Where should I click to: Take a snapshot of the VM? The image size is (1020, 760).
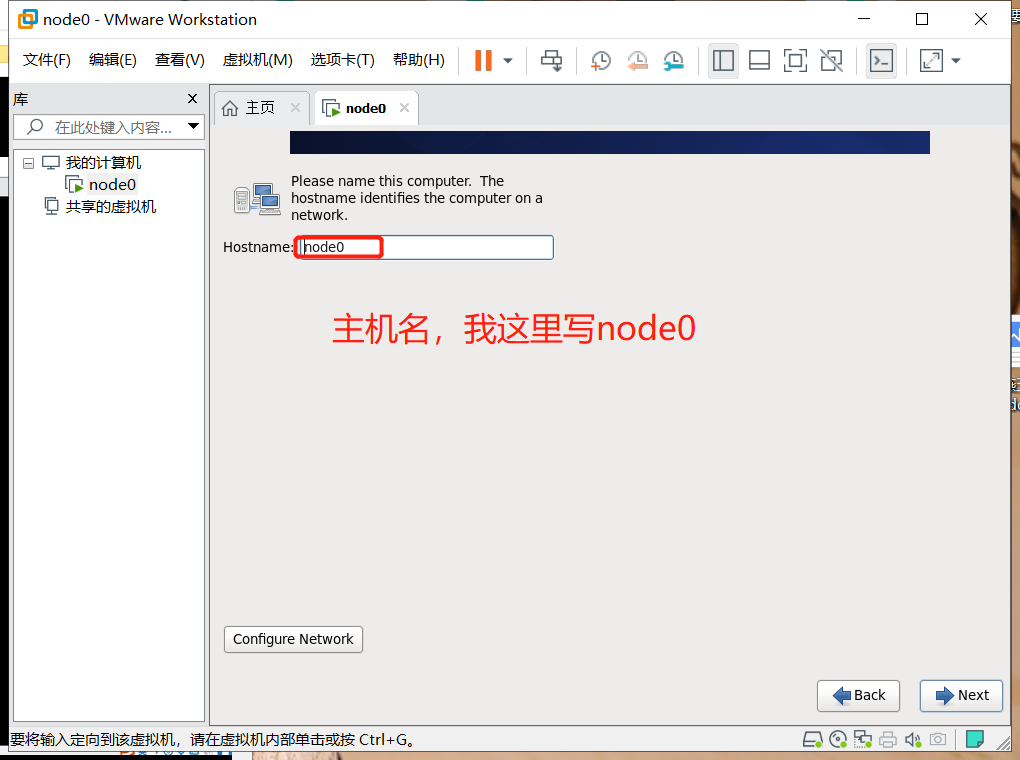tap(600, 61)
